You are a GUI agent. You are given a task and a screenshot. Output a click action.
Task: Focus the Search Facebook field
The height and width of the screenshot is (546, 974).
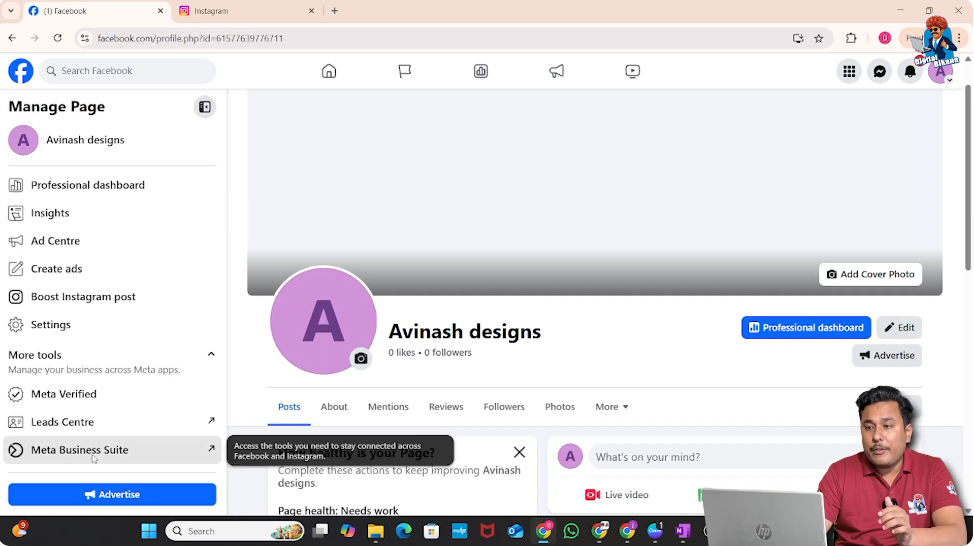[x=127, y=71]
